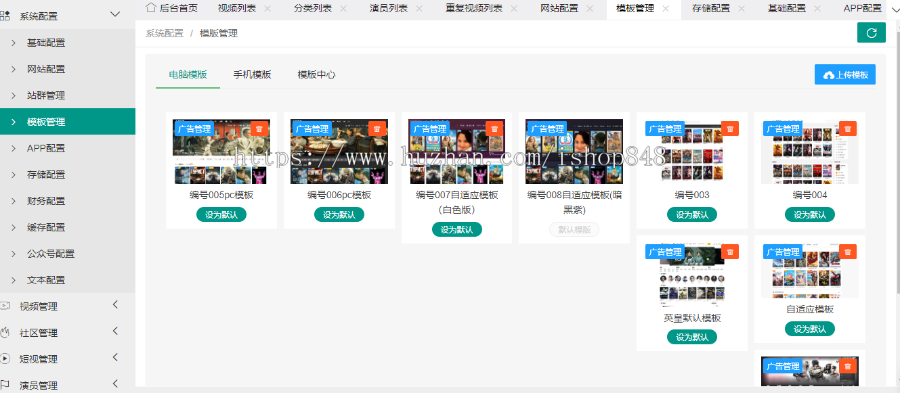
Task: Click the 系统配置 breadcrumb link
Action: point(164,33)
